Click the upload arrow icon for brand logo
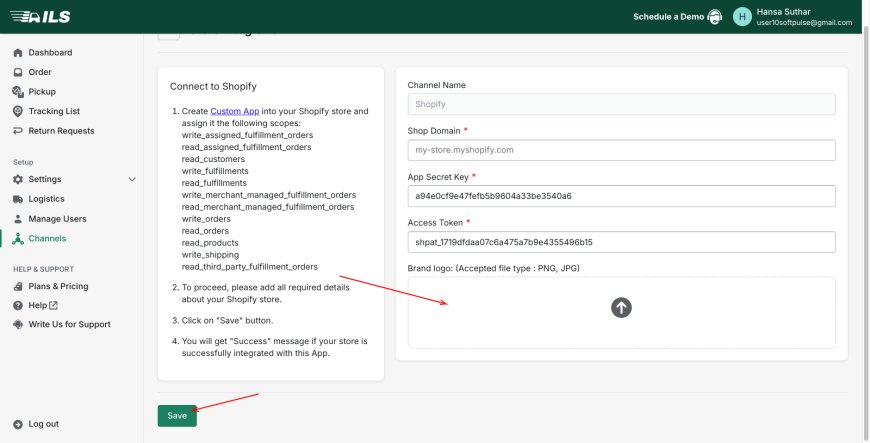Viewport: 870px width, 443px height. [621, 308]
